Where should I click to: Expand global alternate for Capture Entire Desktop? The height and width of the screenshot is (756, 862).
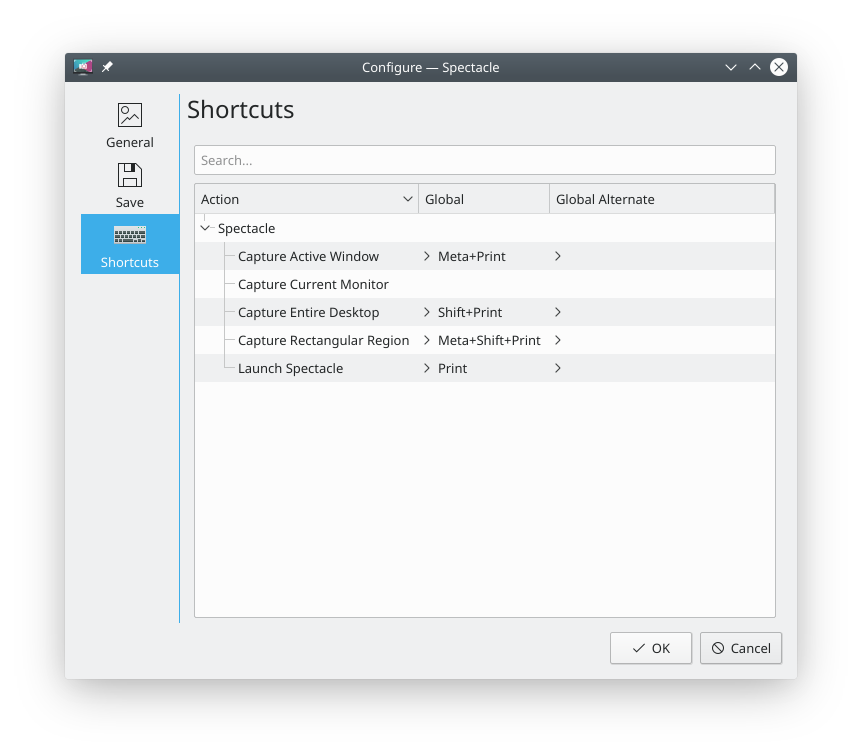(557, 312)
